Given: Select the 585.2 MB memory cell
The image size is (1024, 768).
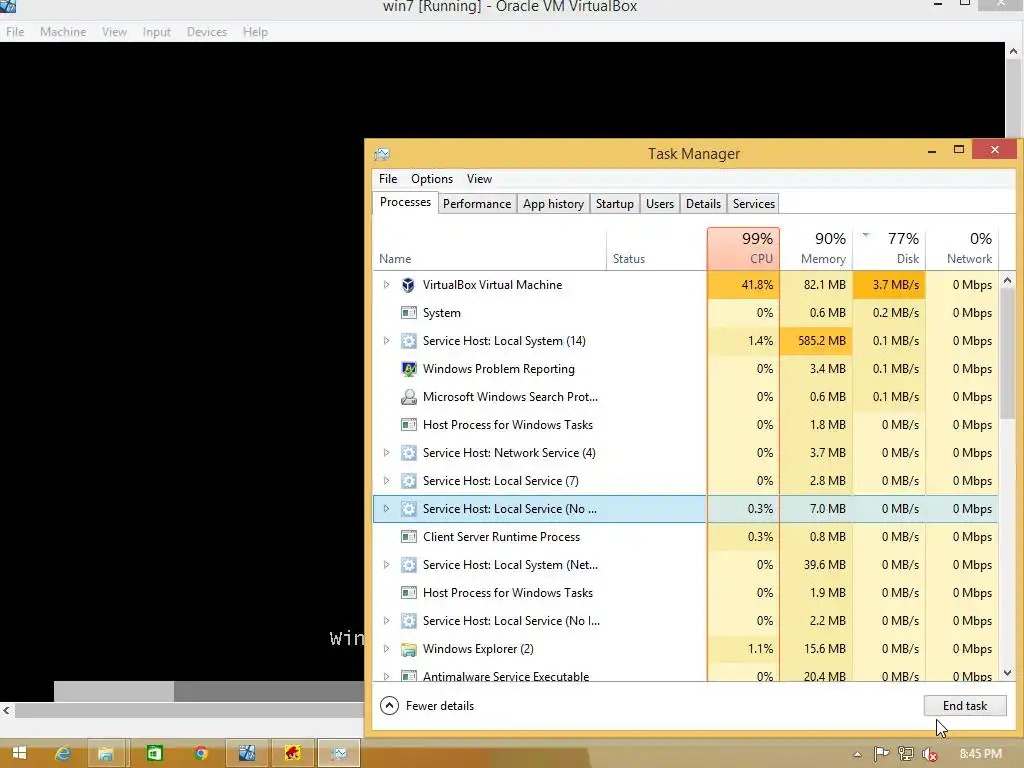Looking at the screenshot, I should click(816, 341).
